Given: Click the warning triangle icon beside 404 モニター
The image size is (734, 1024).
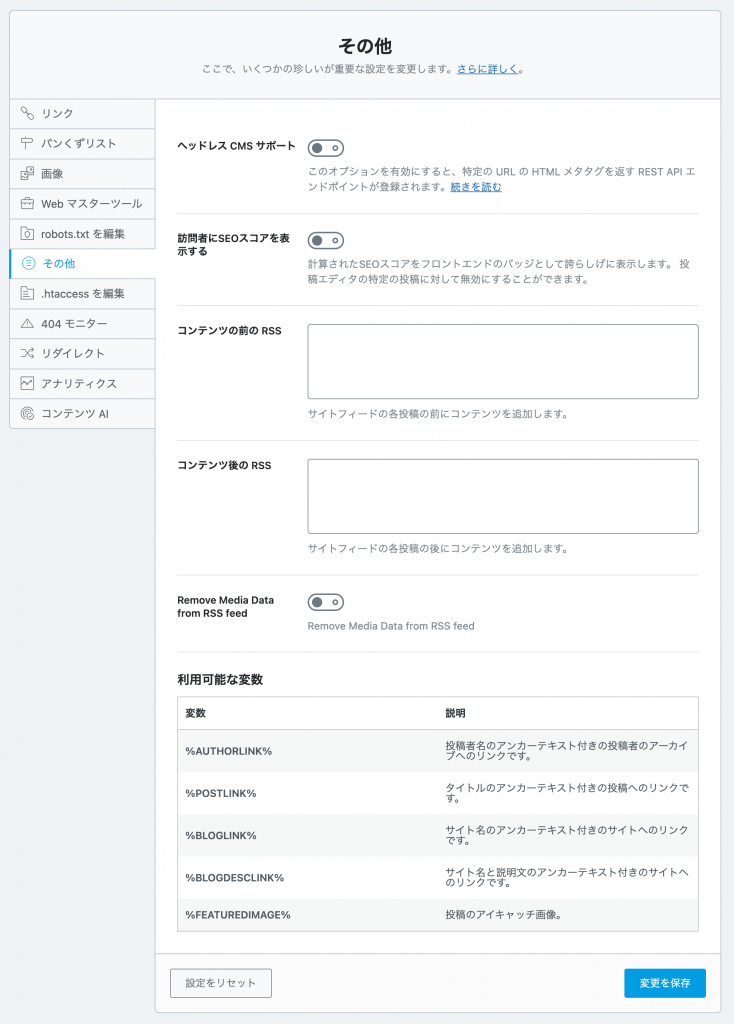Looking at the screenshot, I should [x=27, y=323].
